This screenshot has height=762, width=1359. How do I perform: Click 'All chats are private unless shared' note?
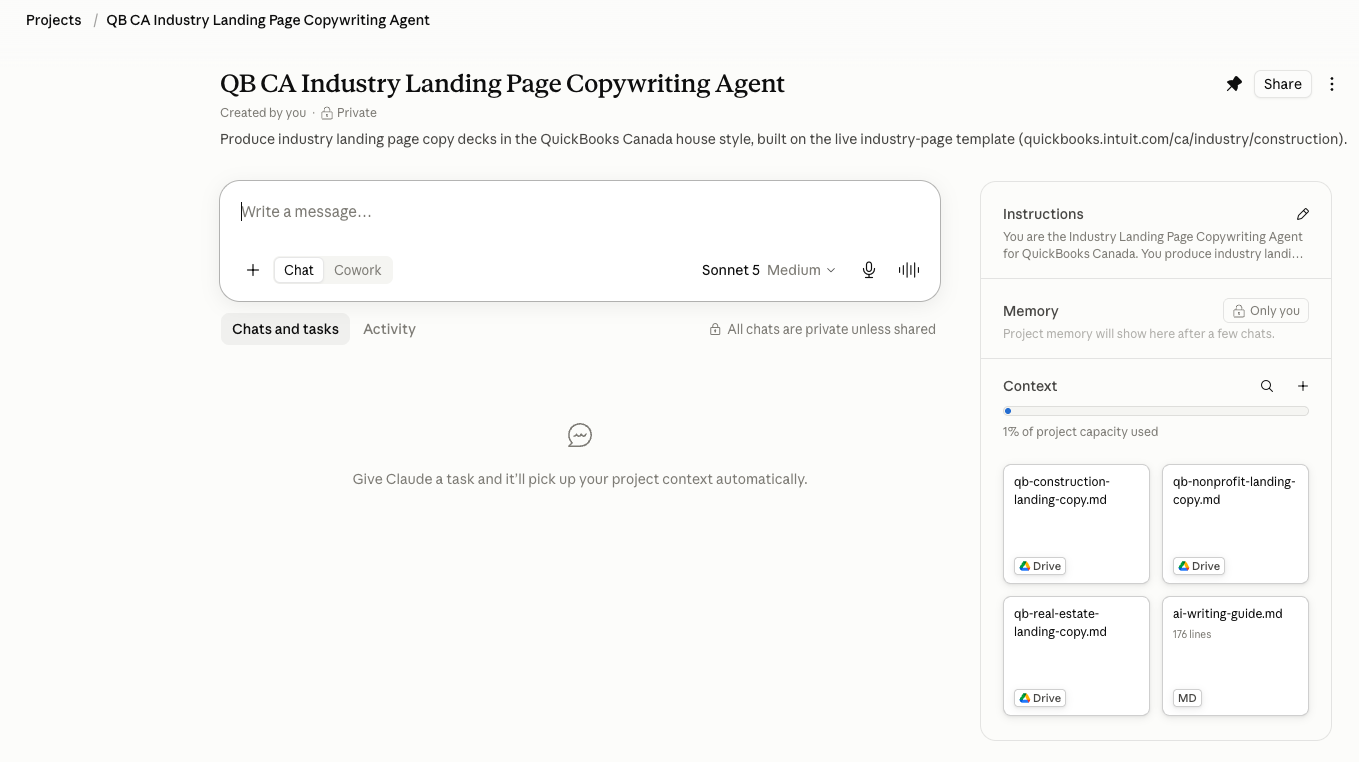(x=823, y=329)
